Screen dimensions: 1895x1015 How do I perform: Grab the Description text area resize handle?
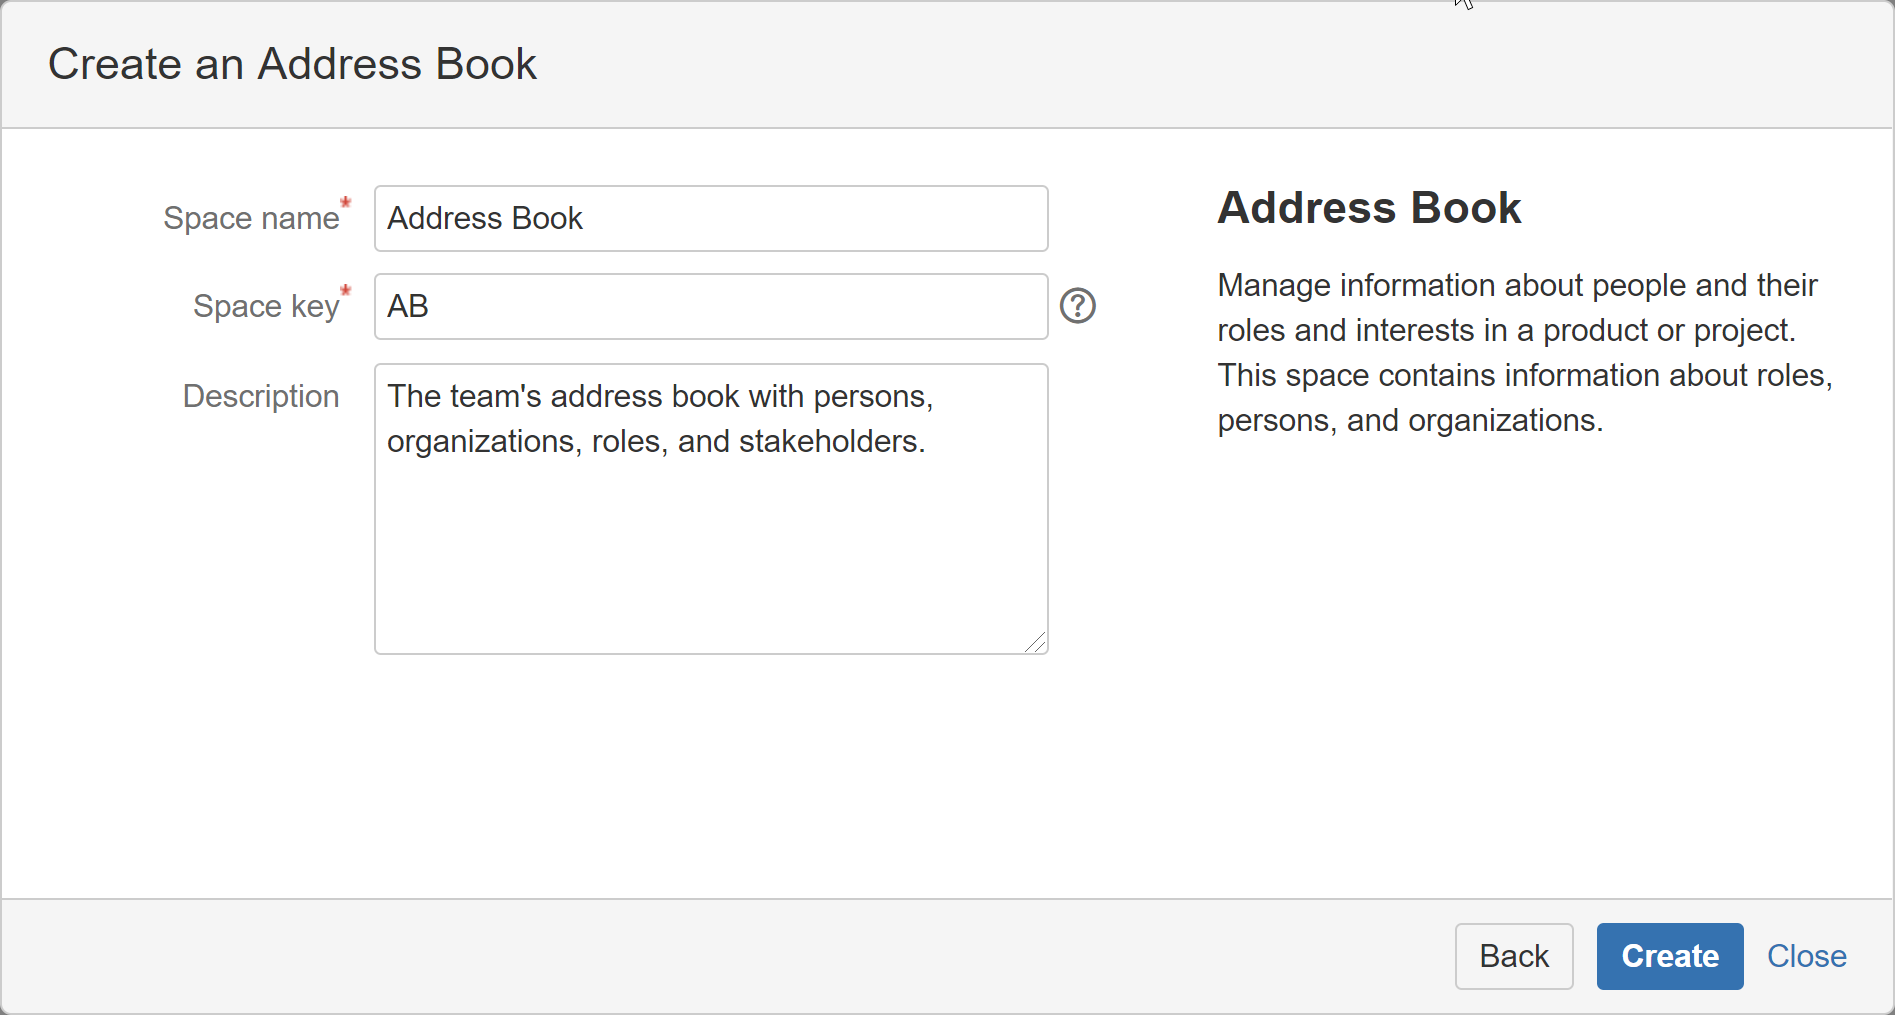point(1036,643)
